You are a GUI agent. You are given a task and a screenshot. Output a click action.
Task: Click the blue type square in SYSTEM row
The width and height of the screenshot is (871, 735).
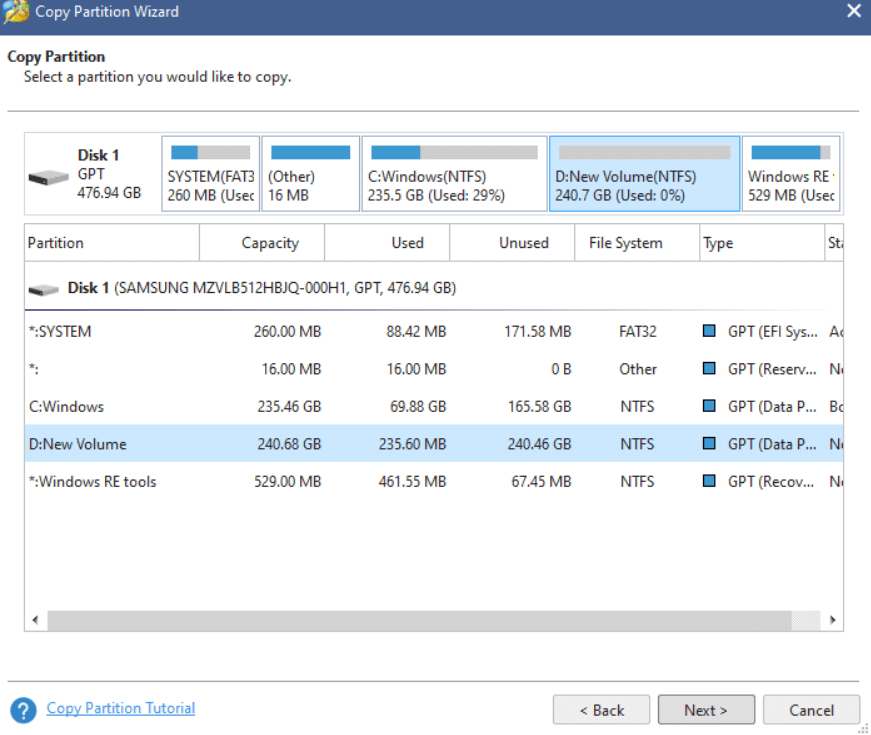point(709,331)
